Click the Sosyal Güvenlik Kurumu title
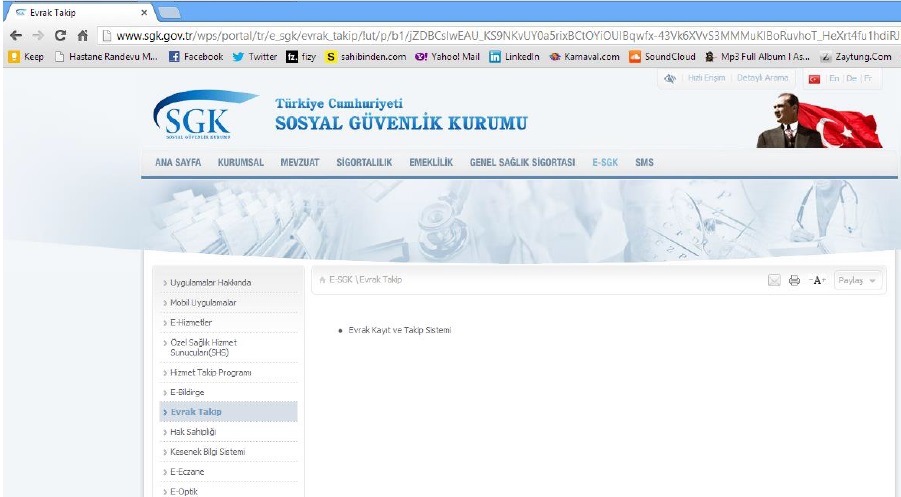Image resolution: width=901 pixels, height=497 pixels. coord(401,123)
